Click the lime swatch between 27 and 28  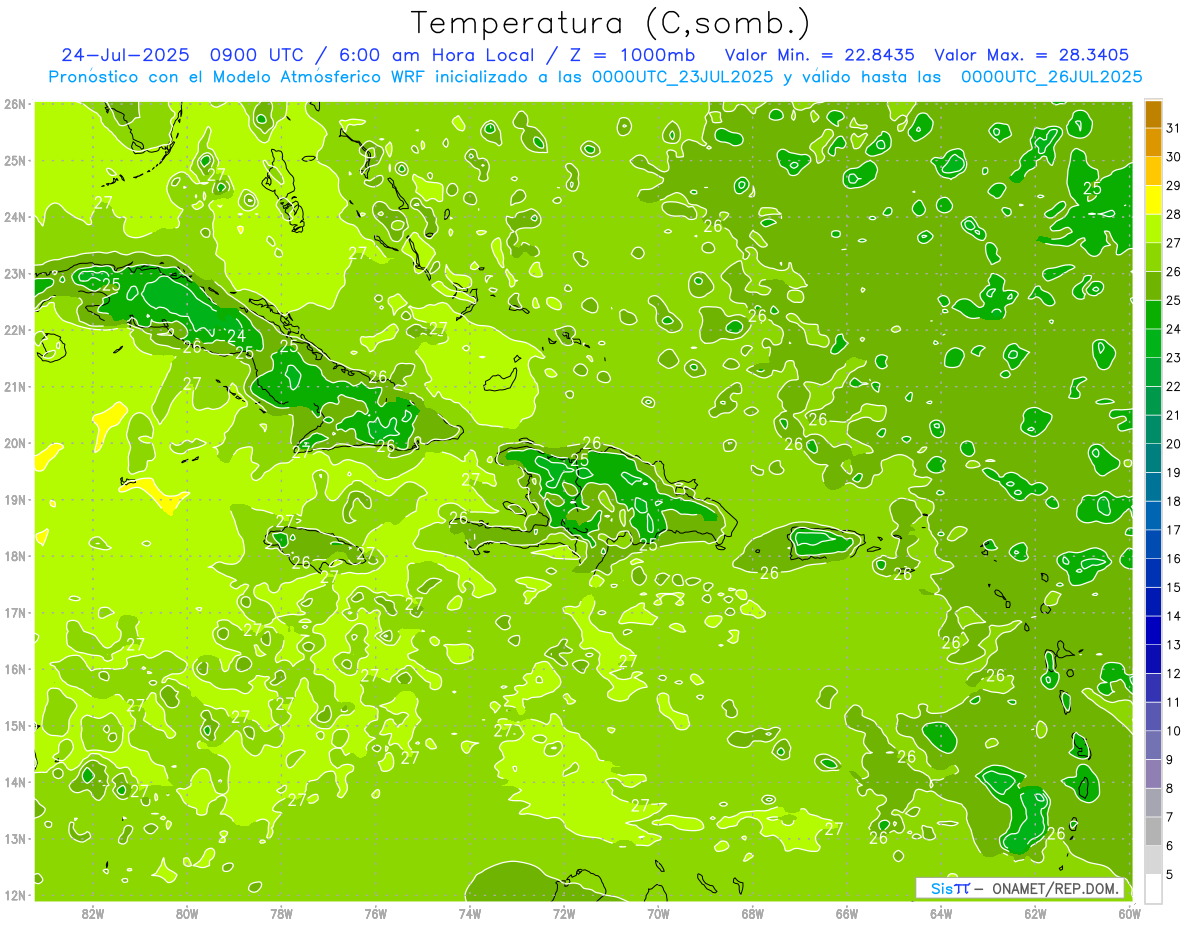1153,228
